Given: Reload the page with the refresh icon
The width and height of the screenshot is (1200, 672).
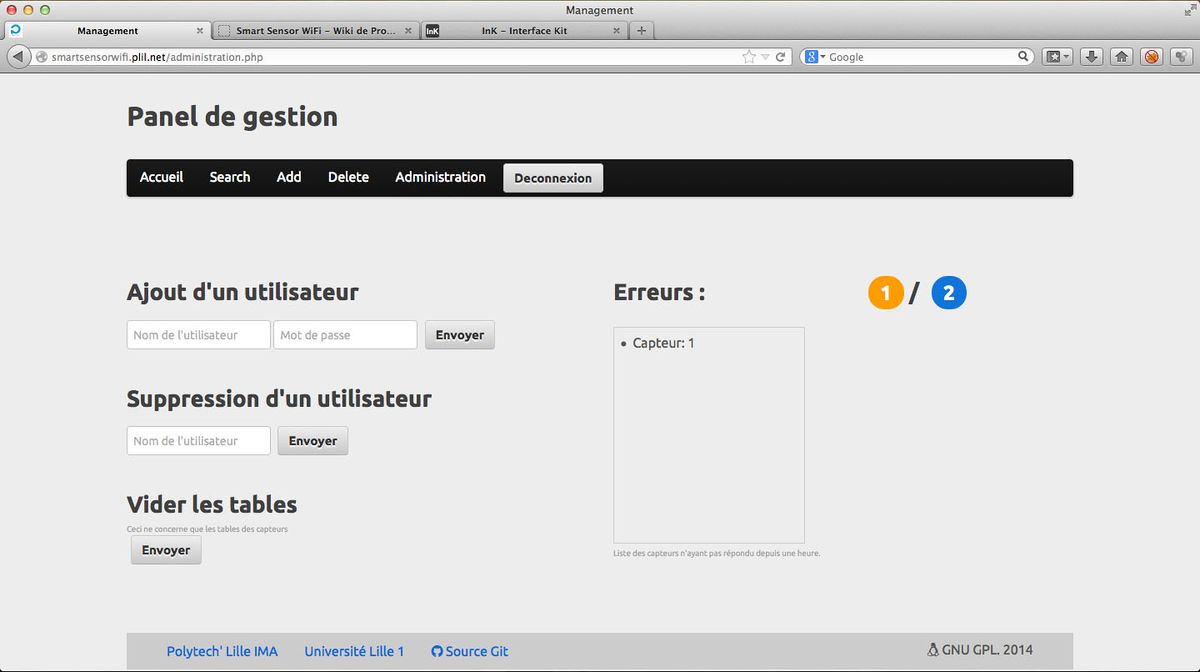Looking at the screenshot, I should coord(781,57).
